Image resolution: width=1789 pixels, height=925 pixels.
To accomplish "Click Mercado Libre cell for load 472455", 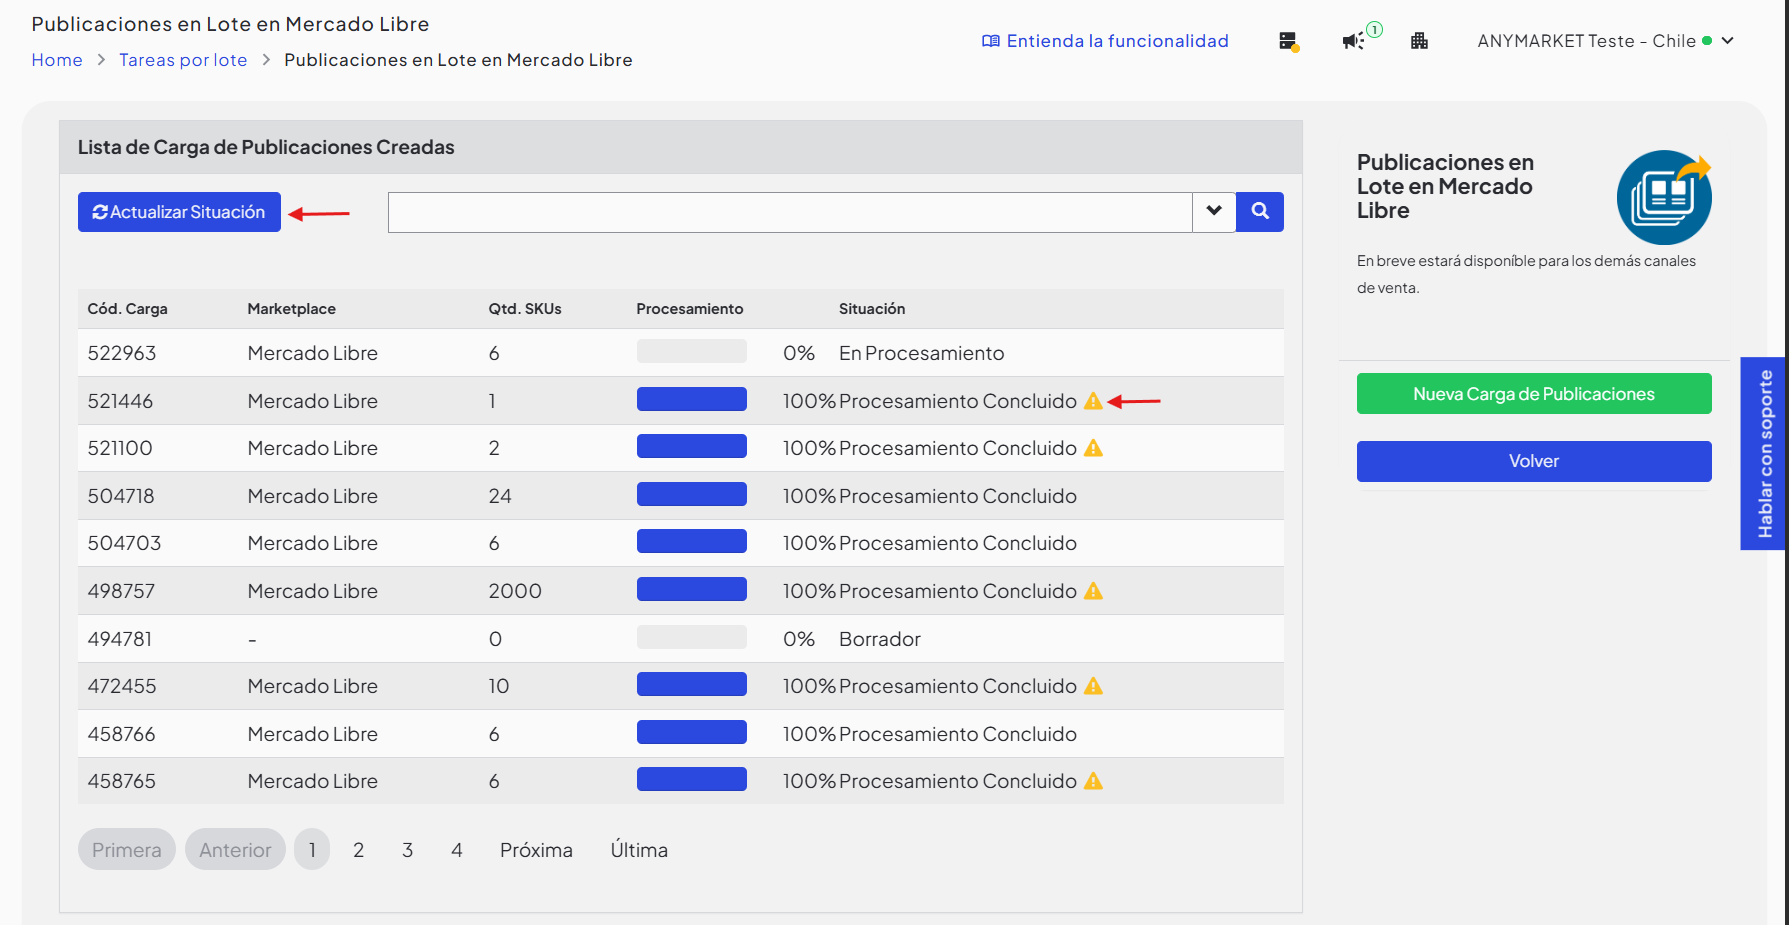I will tap(313, 686).
